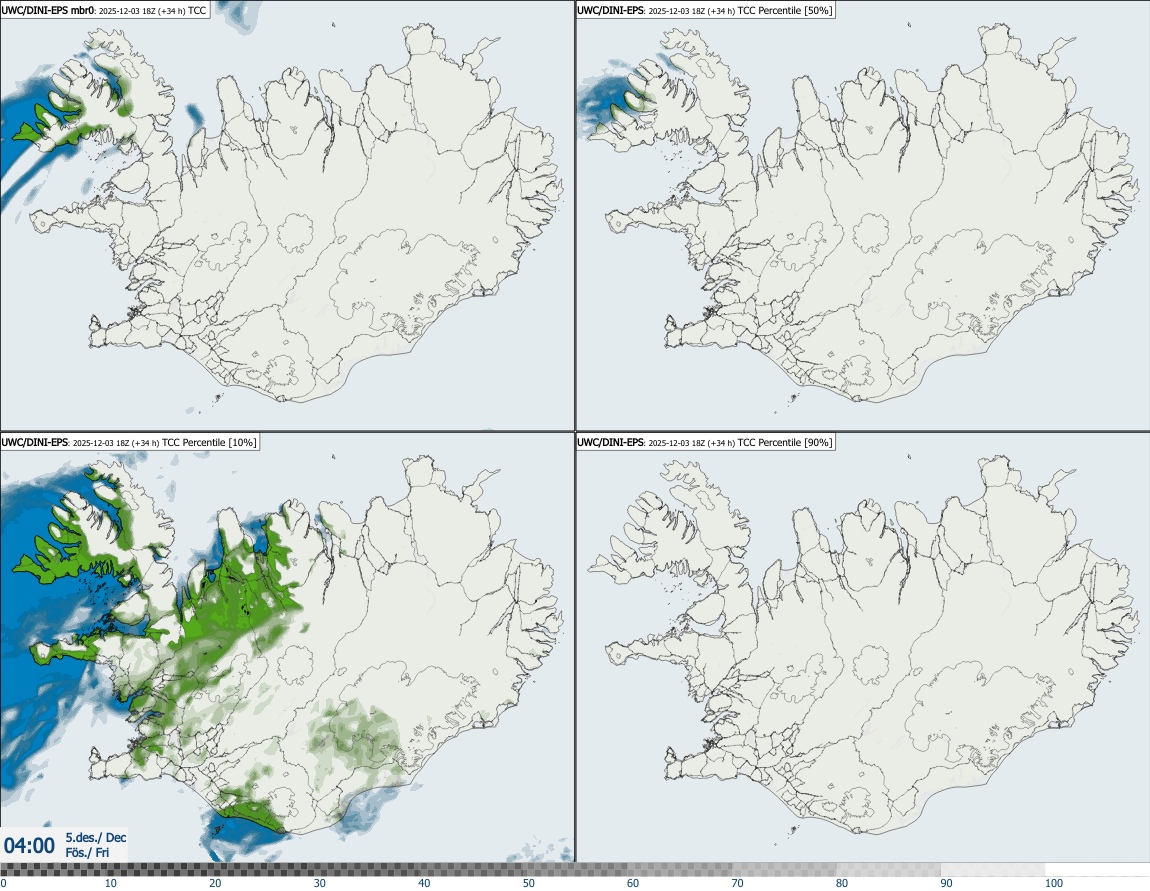Viewport: 1150px width, 891px height.
Task: Click the '80' tick on the colour scale
Action: click(842, 883)
